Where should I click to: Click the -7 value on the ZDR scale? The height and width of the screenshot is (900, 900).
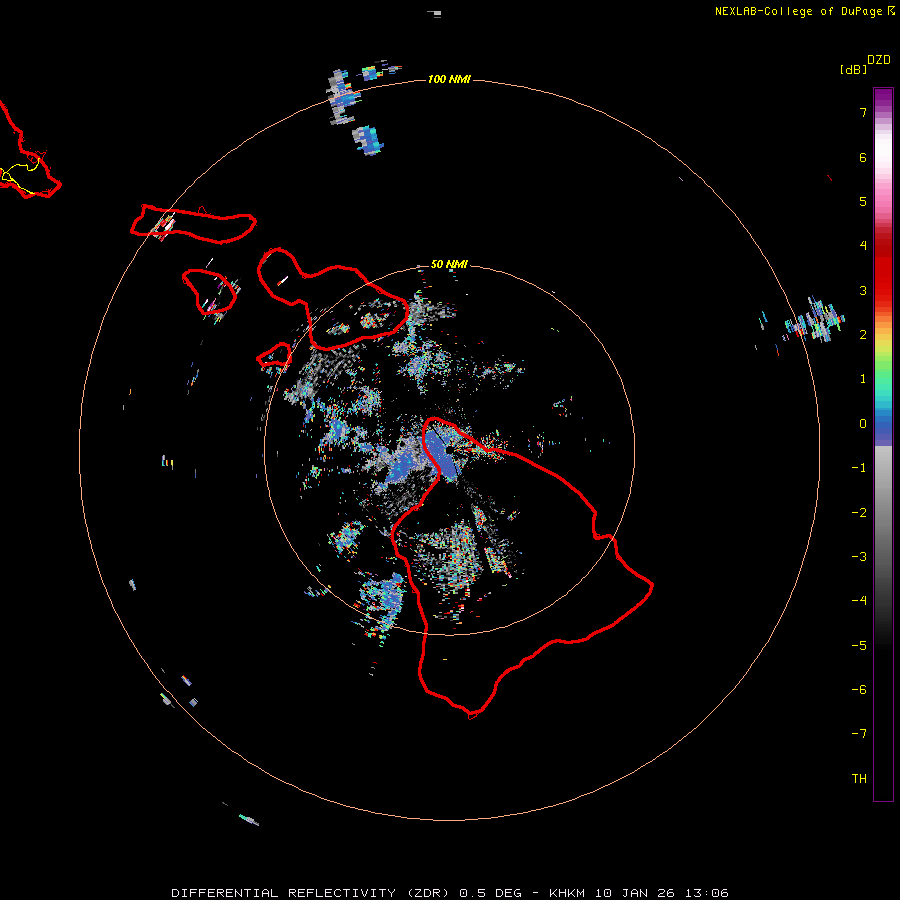[x=859, y=734]
